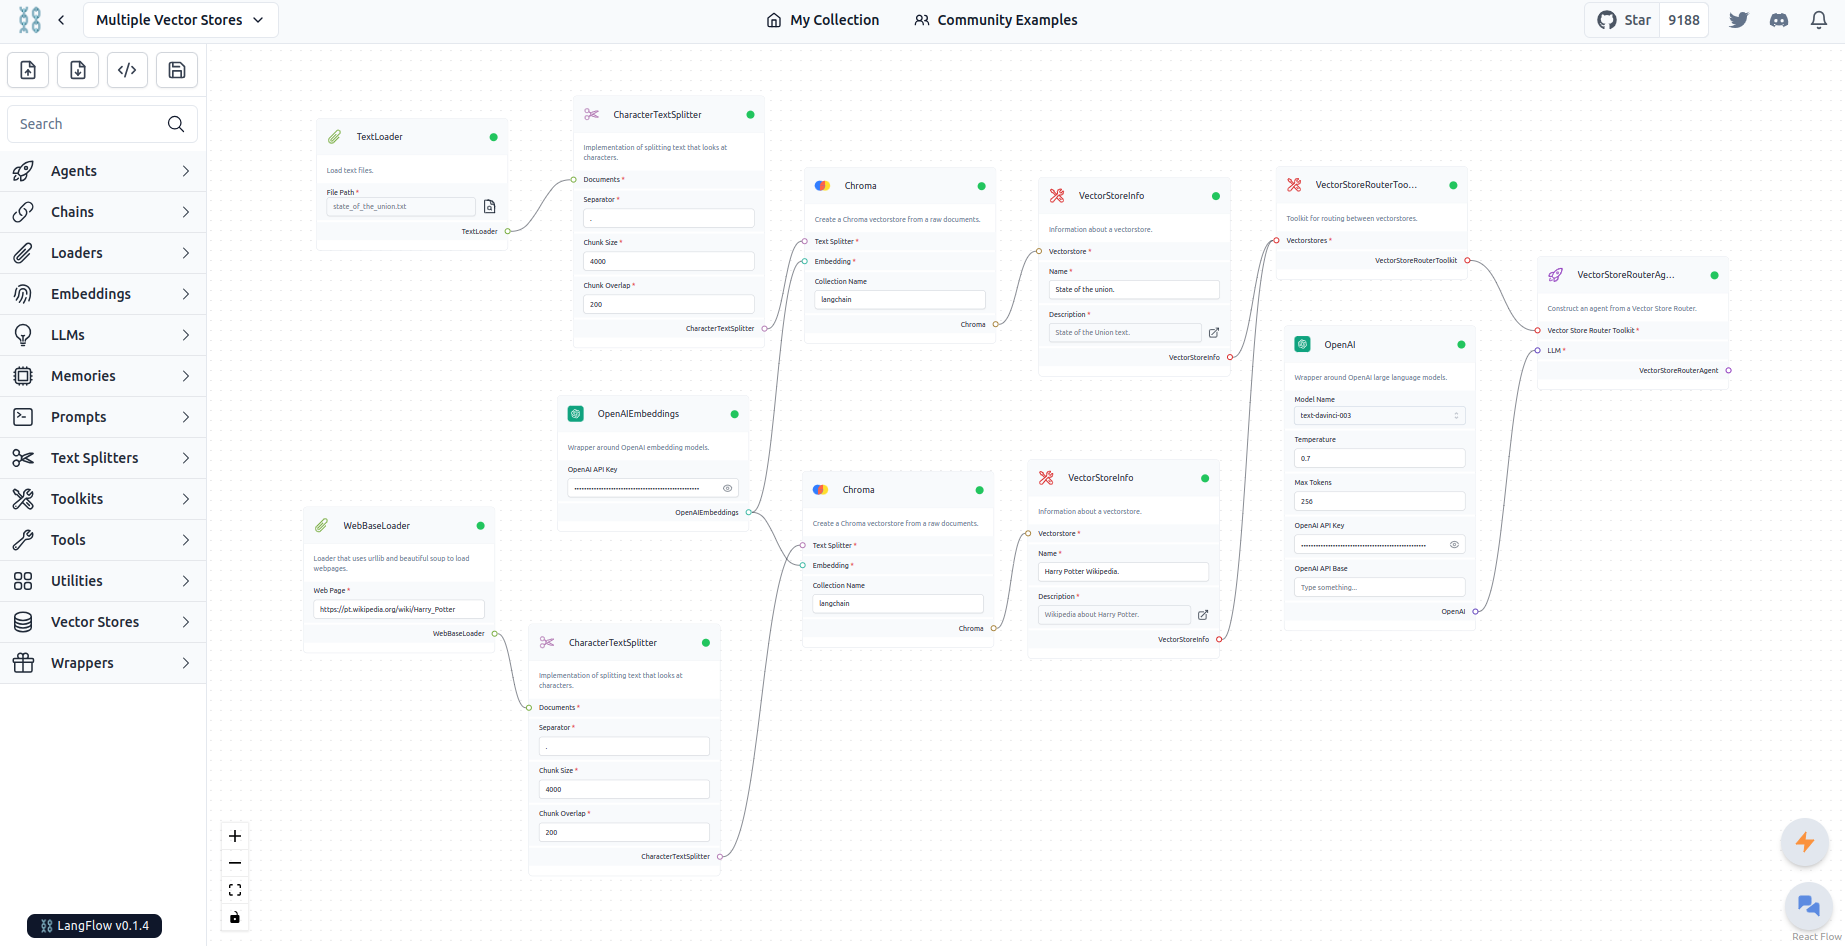Click the State of the union name field
1845x946 pixels.
(x=1134, y=290)
